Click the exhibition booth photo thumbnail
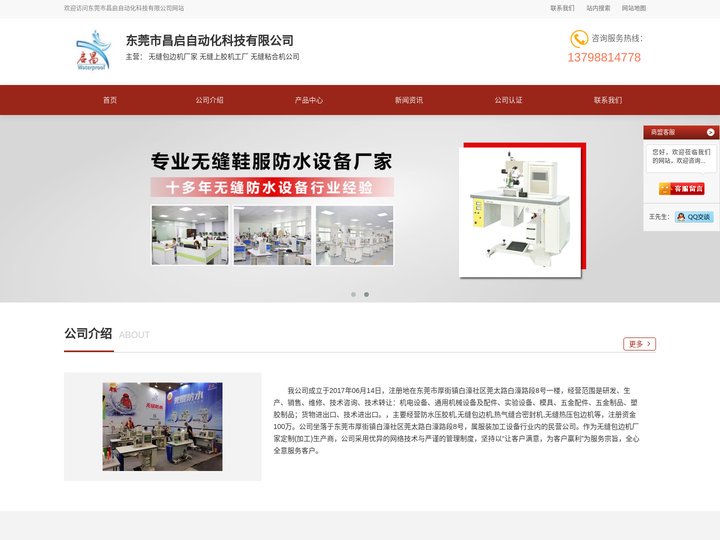The width and height of the screenshot is (720, 540). [x=163, y=427]
